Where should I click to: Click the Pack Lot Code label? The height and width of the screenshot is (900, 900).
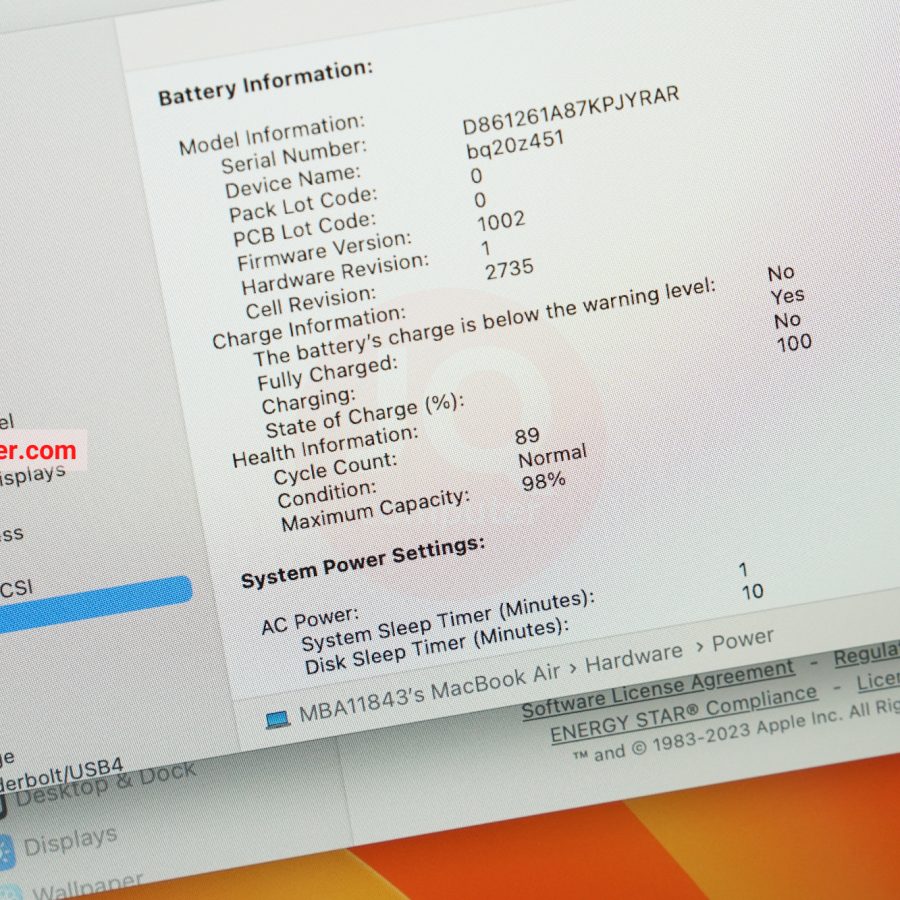coord(302,204)
